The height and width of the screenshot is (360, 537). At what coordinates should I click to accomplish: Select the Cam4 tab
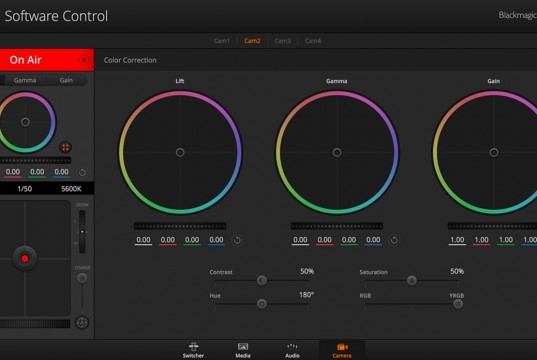313,41
